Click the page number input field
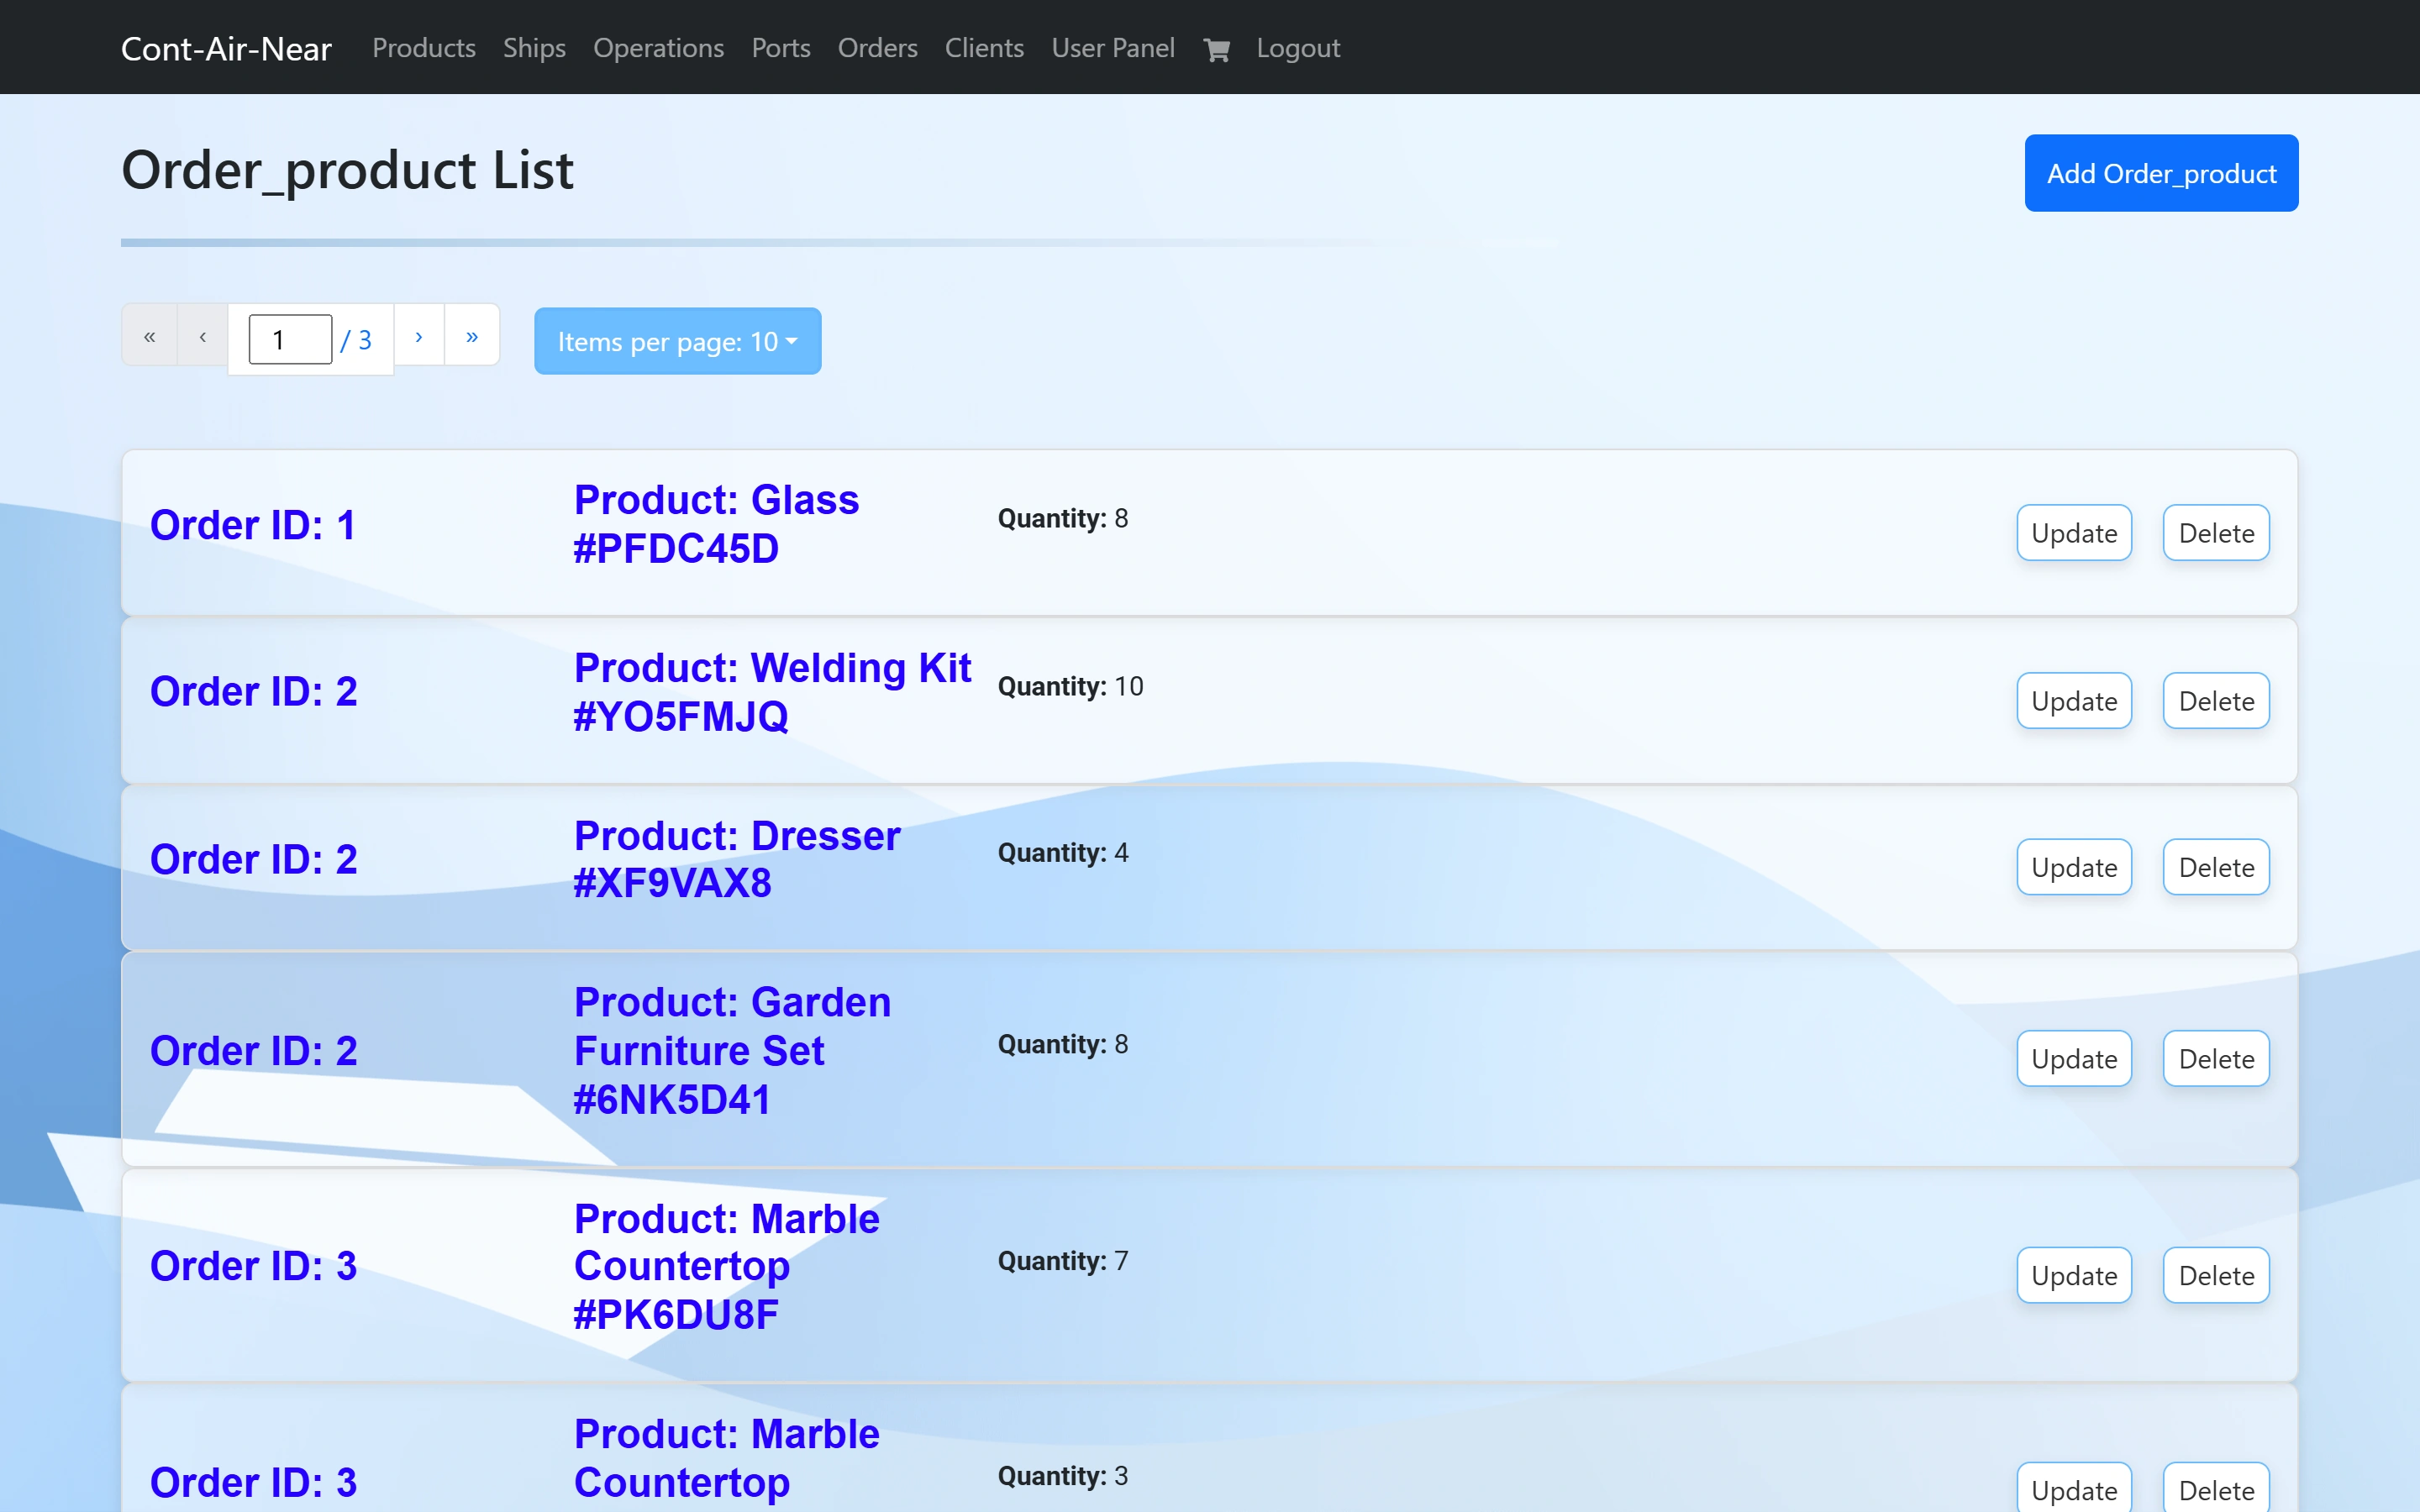 click(x=290, y=340)
